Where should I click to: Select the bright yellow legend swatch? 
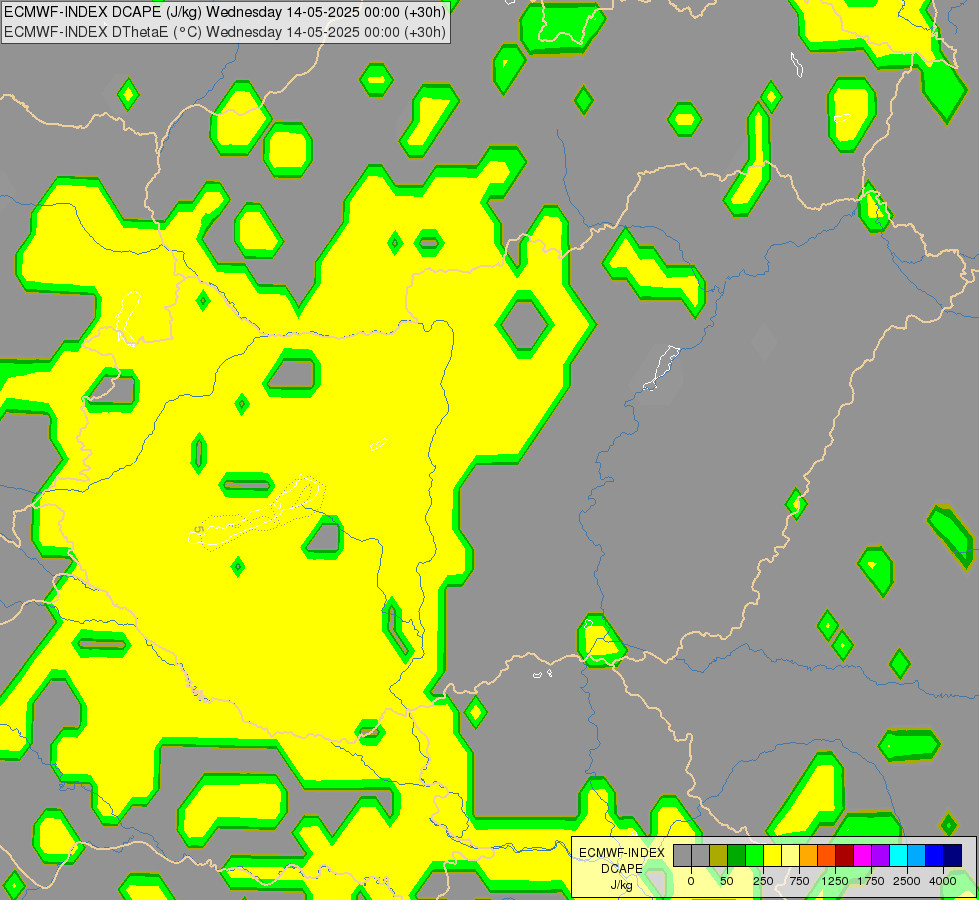tap(772, 856)
